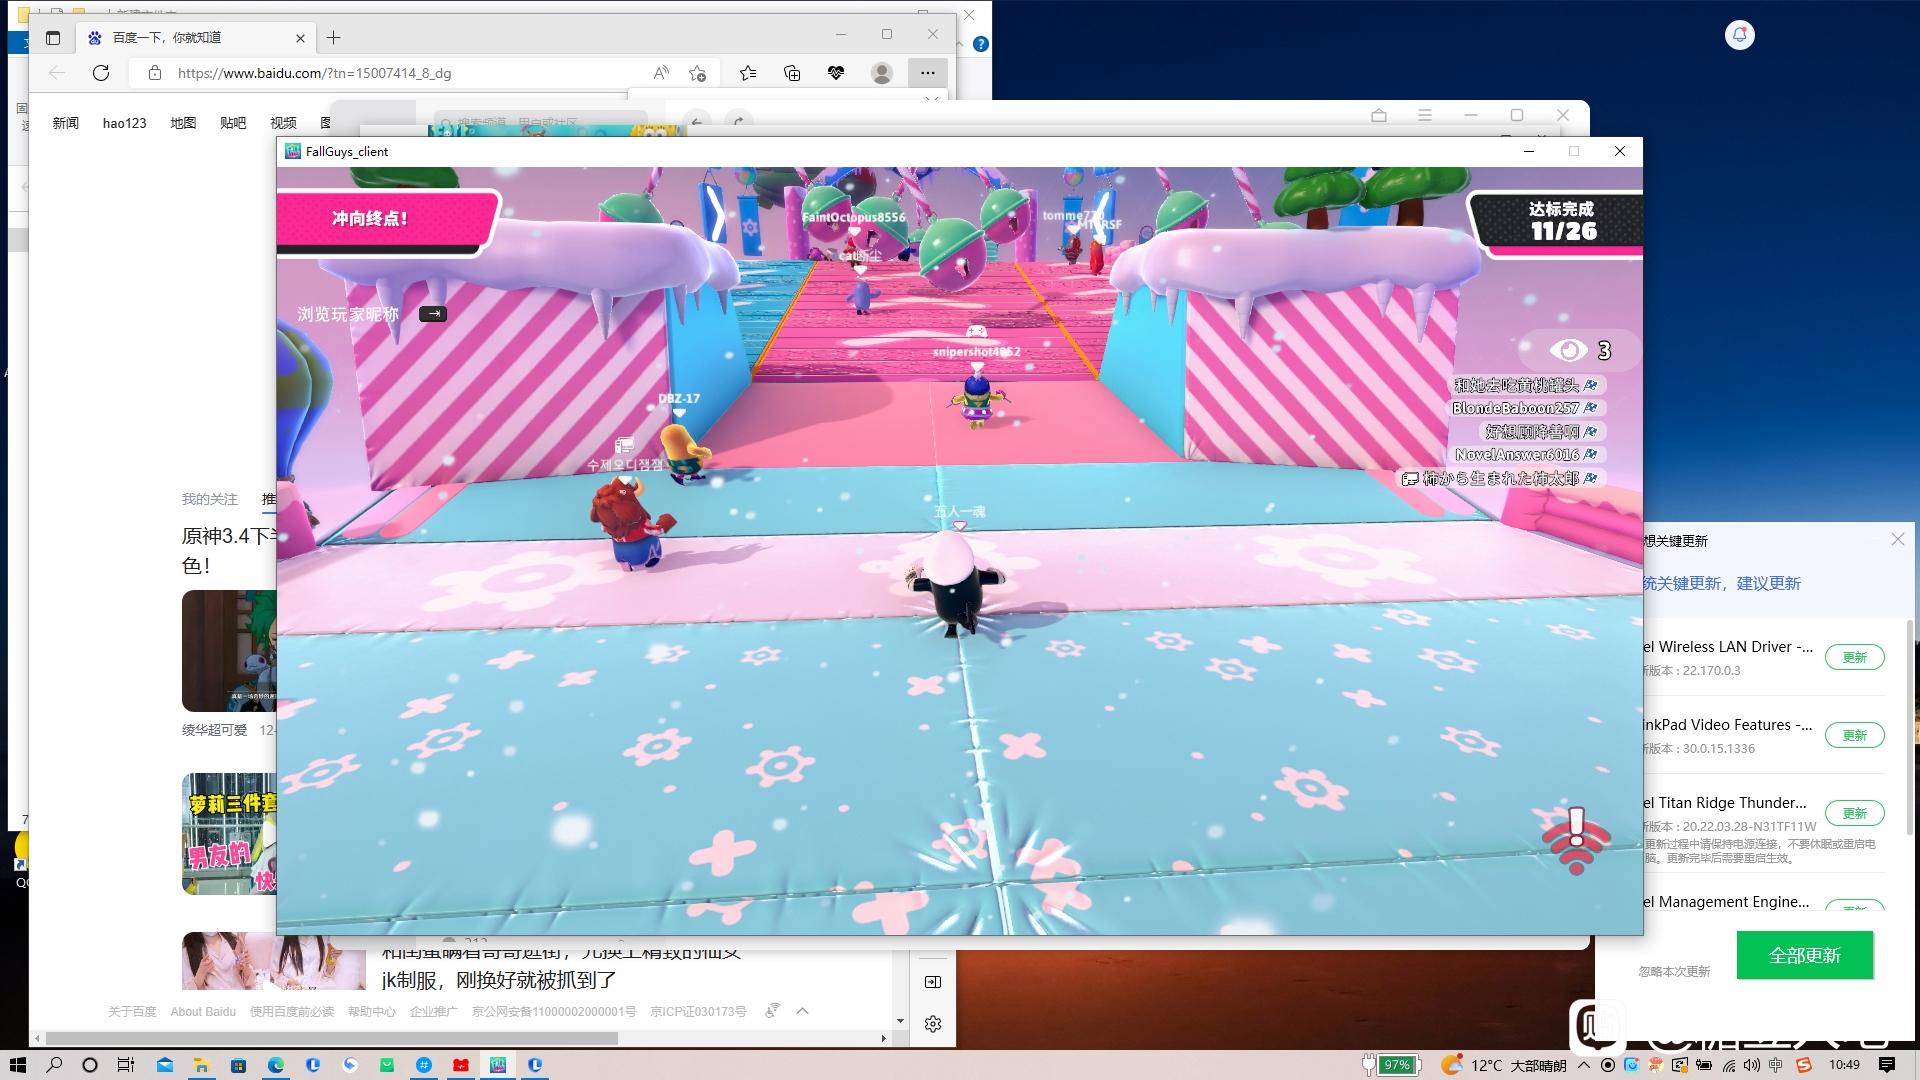The height and width of the screenshot is (1080, 1920).
Task: Select spectator NovelAnswer6016 in the list
Action: coord(1526,454)
